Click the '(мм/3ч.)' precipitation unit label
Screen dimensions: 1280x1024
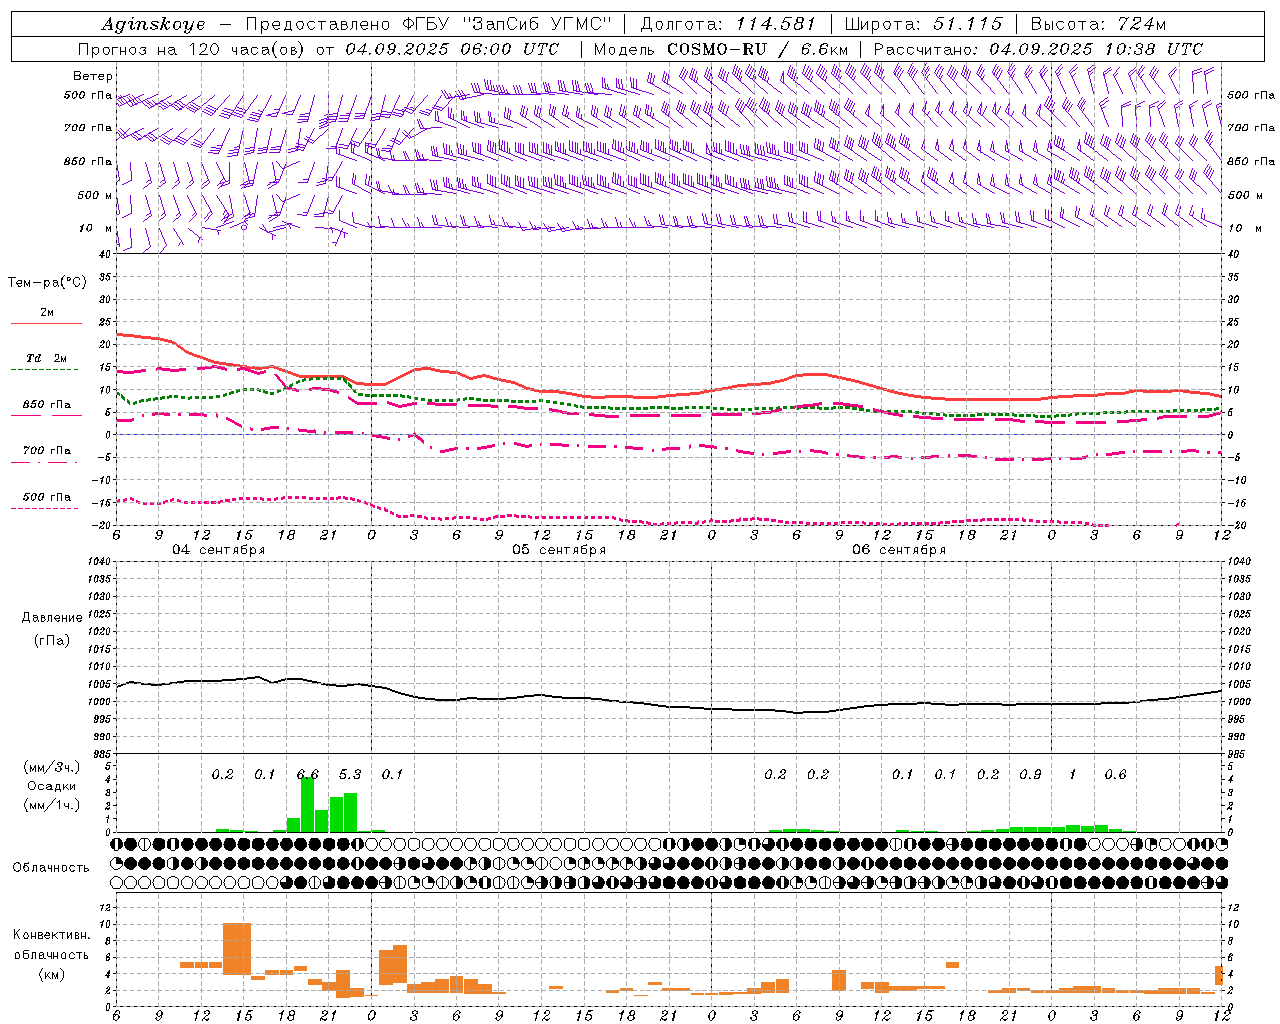pos(52,767)
